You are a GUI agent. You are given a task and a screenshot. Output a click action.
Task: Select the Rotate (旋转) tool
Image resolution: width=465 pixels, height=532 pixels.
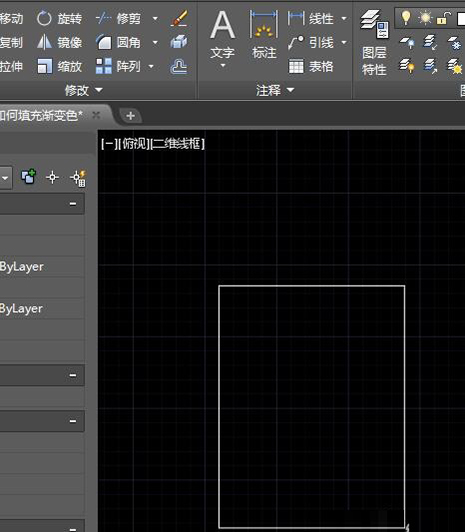coord(59,18)
